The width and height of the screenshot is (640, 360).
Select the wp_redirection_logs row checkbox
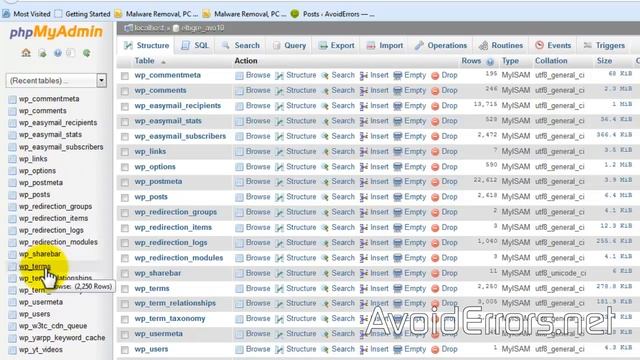click(x=125, y=244)
